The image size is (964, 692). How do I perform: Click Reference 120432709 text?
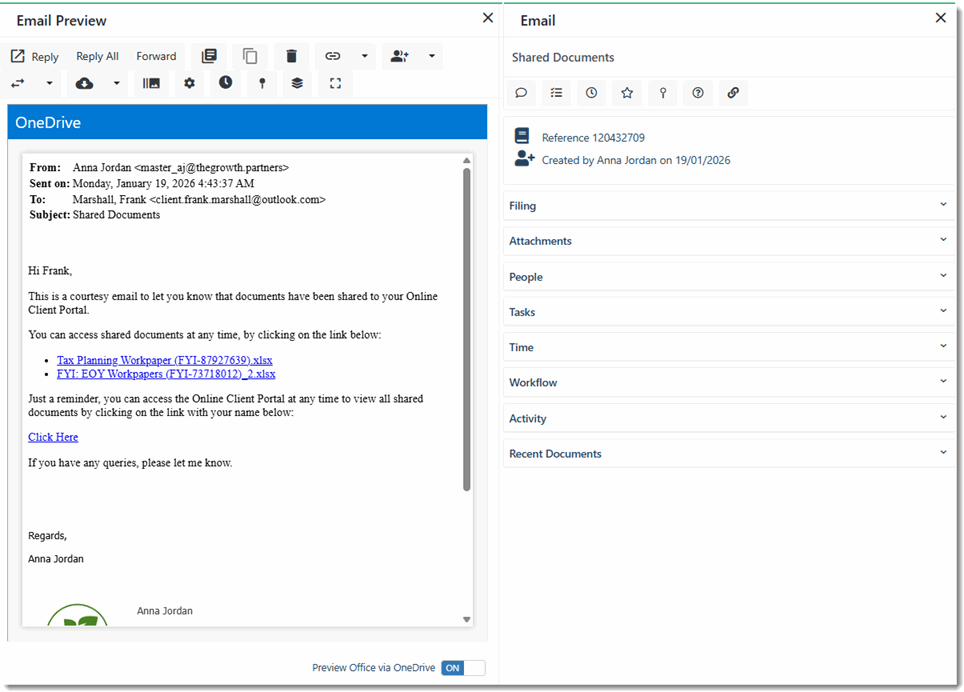[x=593, y=138]
